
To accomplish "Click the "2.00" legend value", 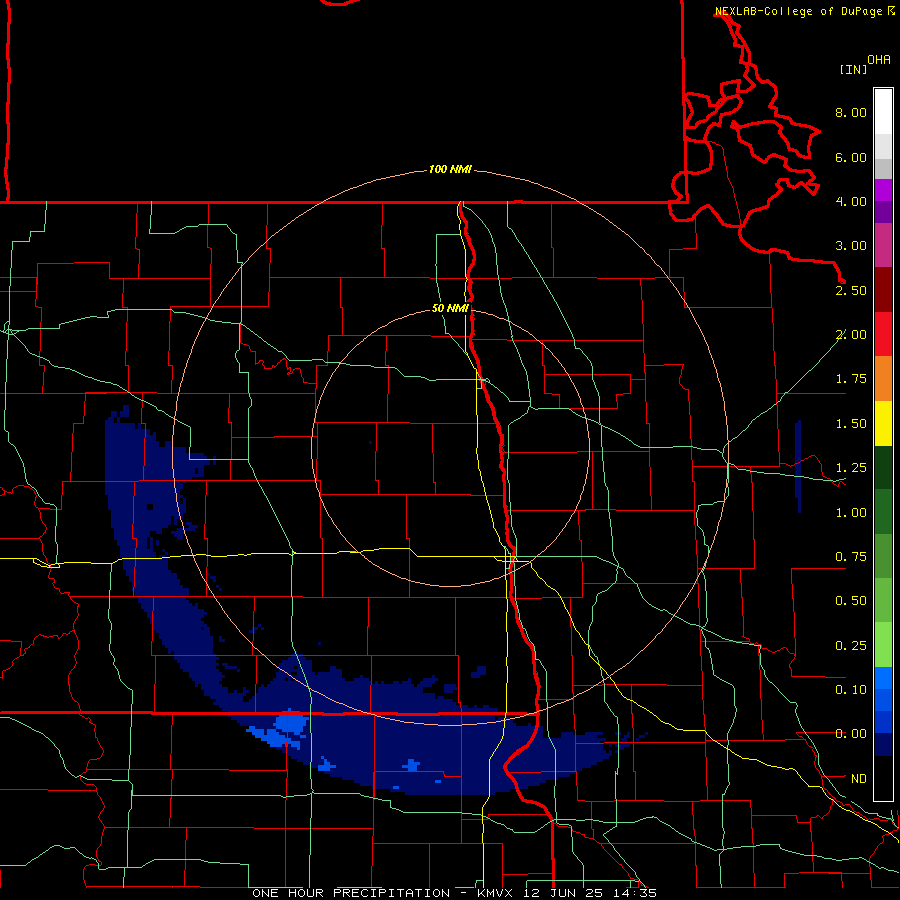I will (x=851, y=335).
